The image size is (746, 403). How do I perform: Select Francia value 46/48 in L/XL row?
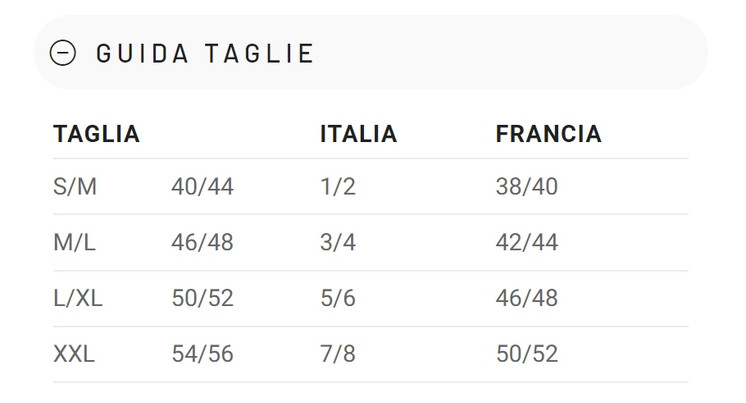click(526, 298)
